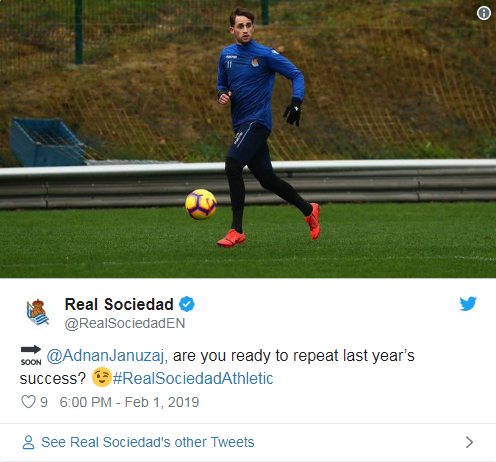Click See Real Sociedad's other Tweets
The height and width of the screenshot is (462, 496).
click(x=148, y=442)
